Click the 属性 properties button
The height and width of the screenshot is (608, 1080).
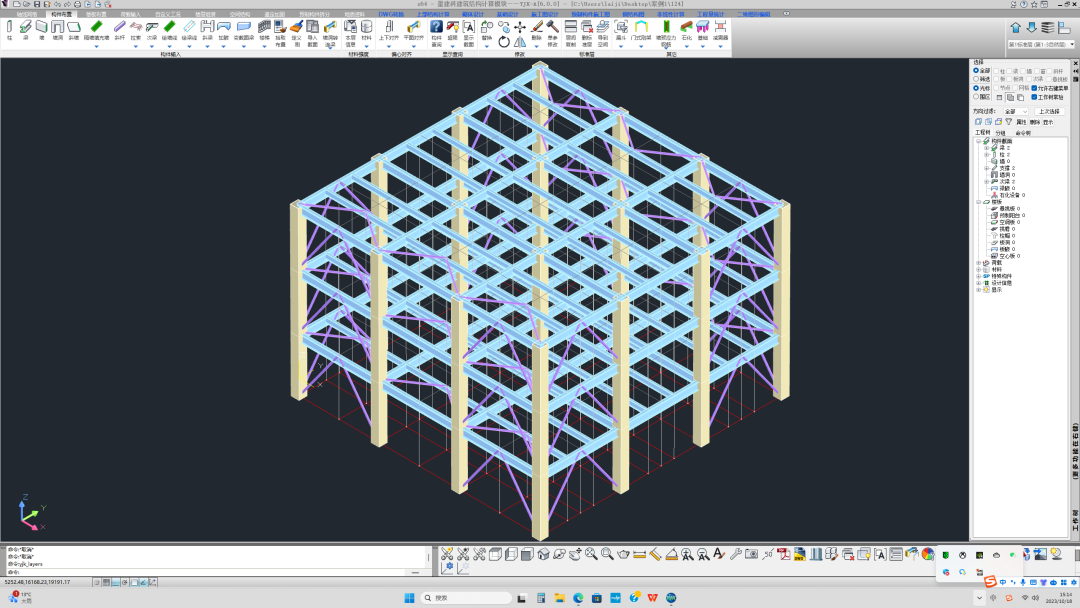pos(1021,122)
